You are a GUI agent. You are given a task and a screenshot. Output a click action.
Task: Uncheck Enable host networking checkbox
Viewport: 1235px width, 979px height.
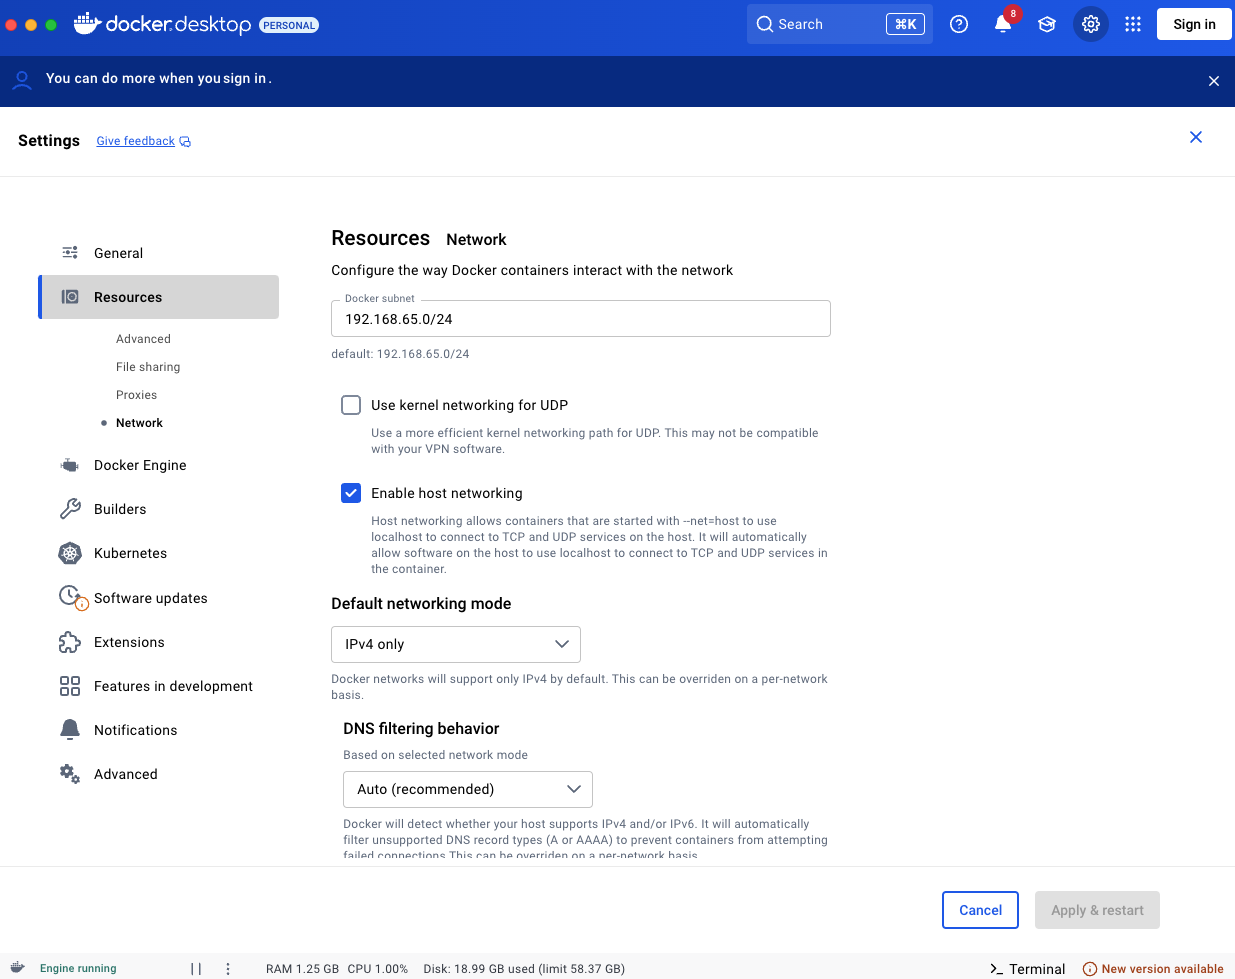351,493
